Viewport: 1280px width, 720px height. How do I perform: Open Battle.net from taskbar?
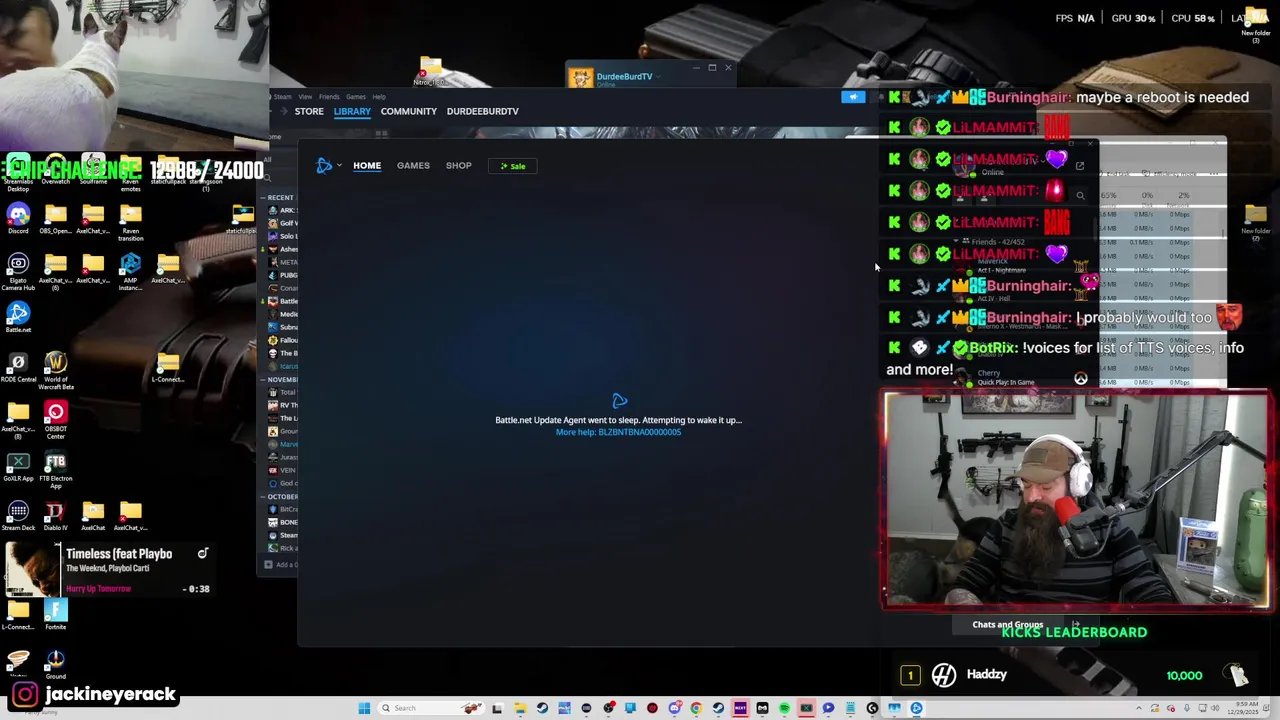pyautogui.click(x=916, y=708)
